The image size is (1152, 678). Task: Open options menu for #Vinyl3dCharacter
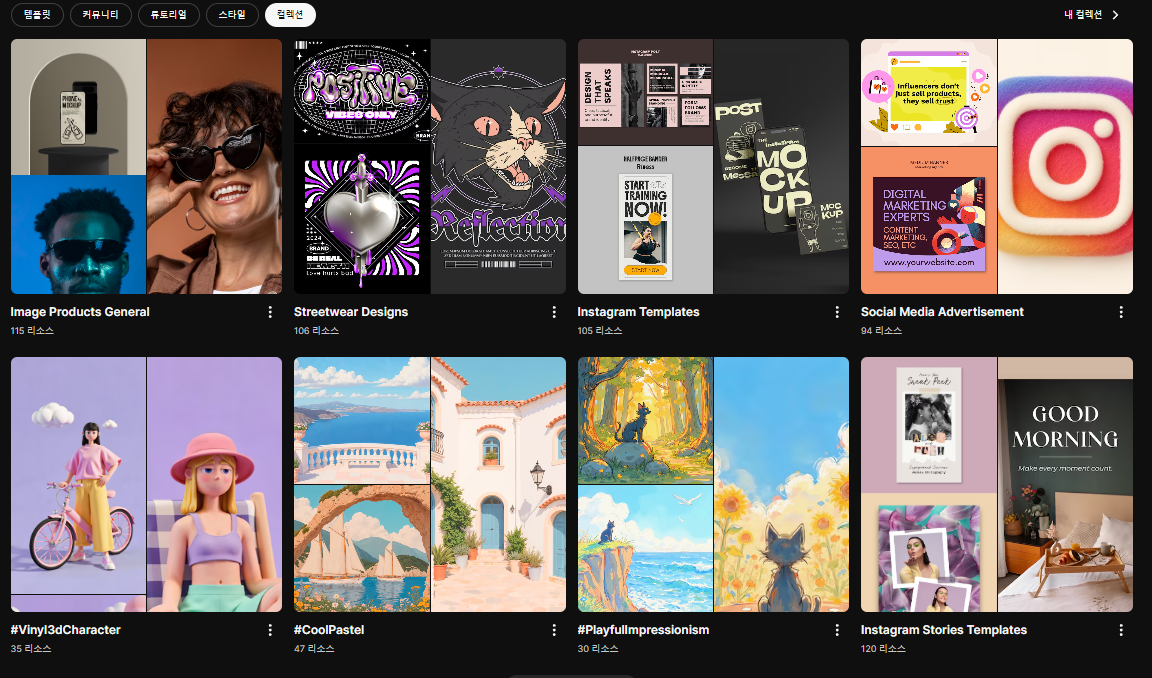(270, 630)
